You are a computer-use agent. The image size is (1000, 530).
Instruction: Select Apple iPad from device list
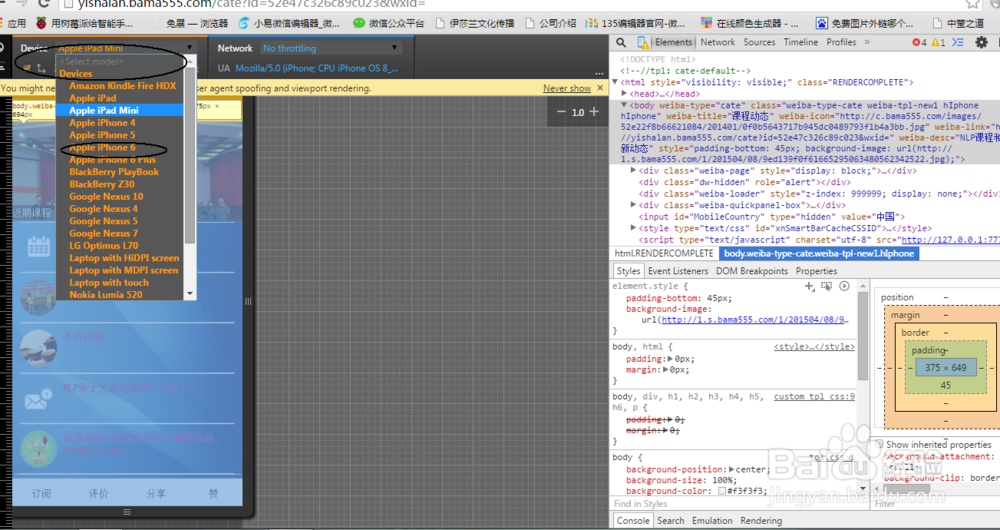(x=92, y=98)
